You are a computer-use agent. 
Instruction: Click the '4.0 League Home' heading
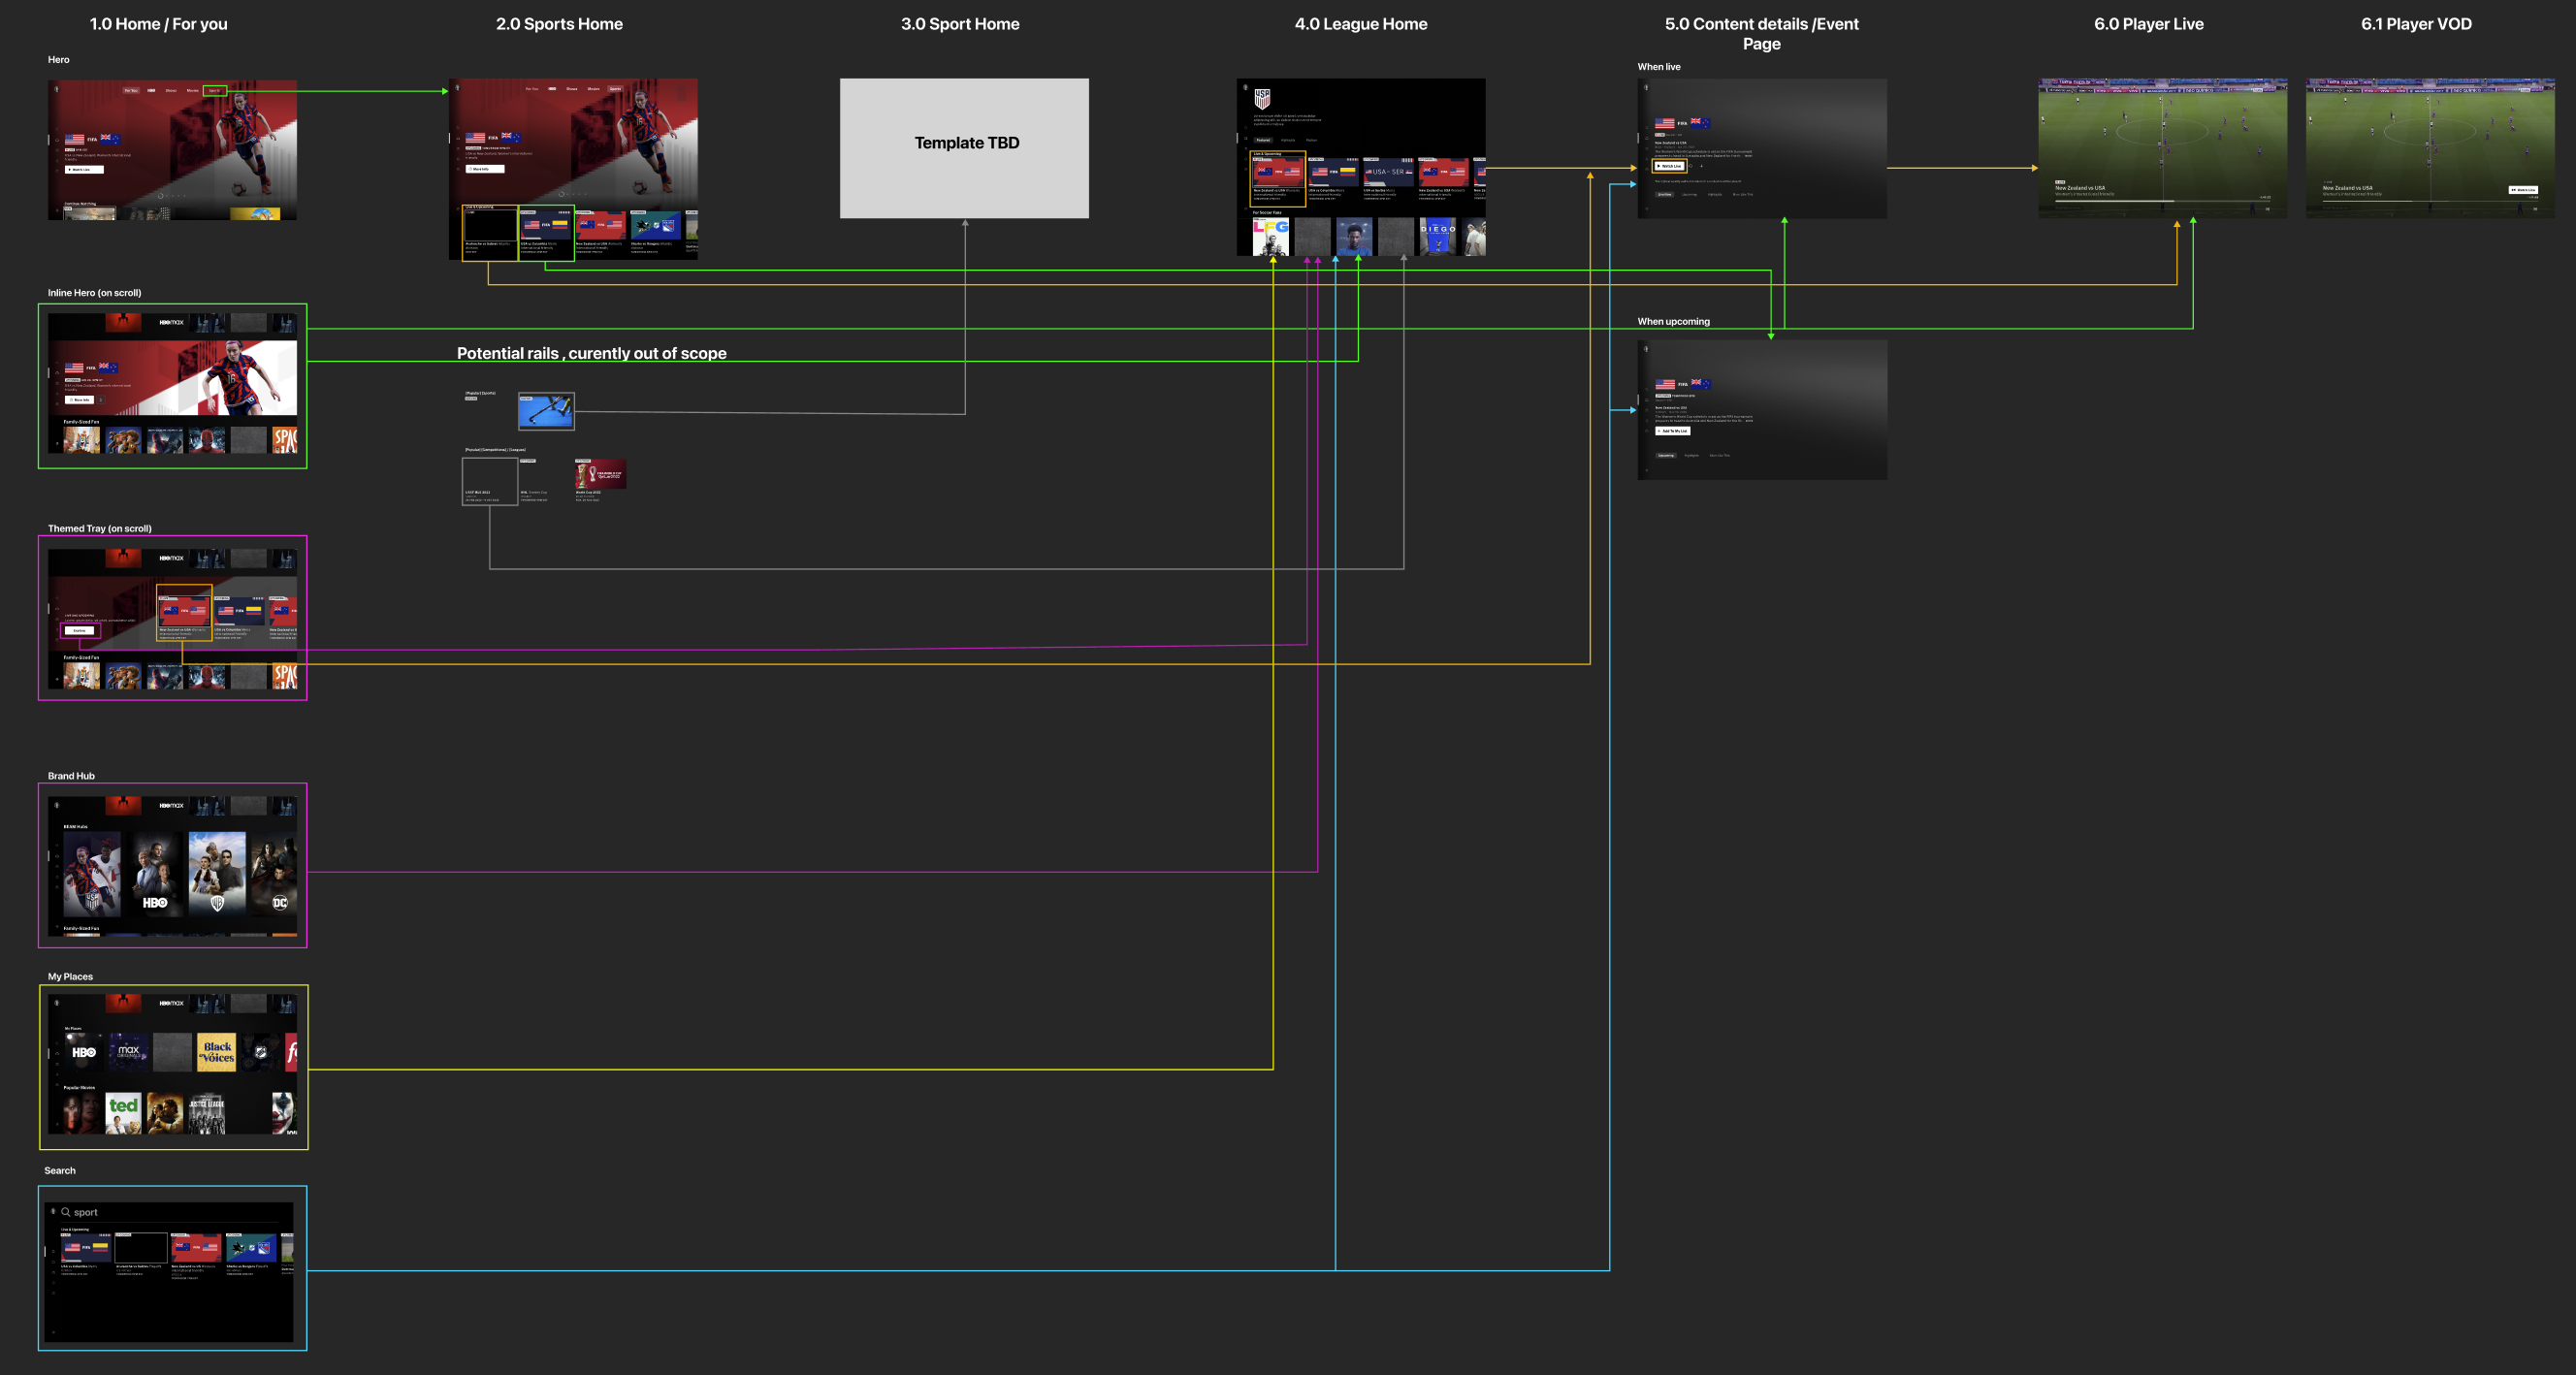click(1361, 24)
